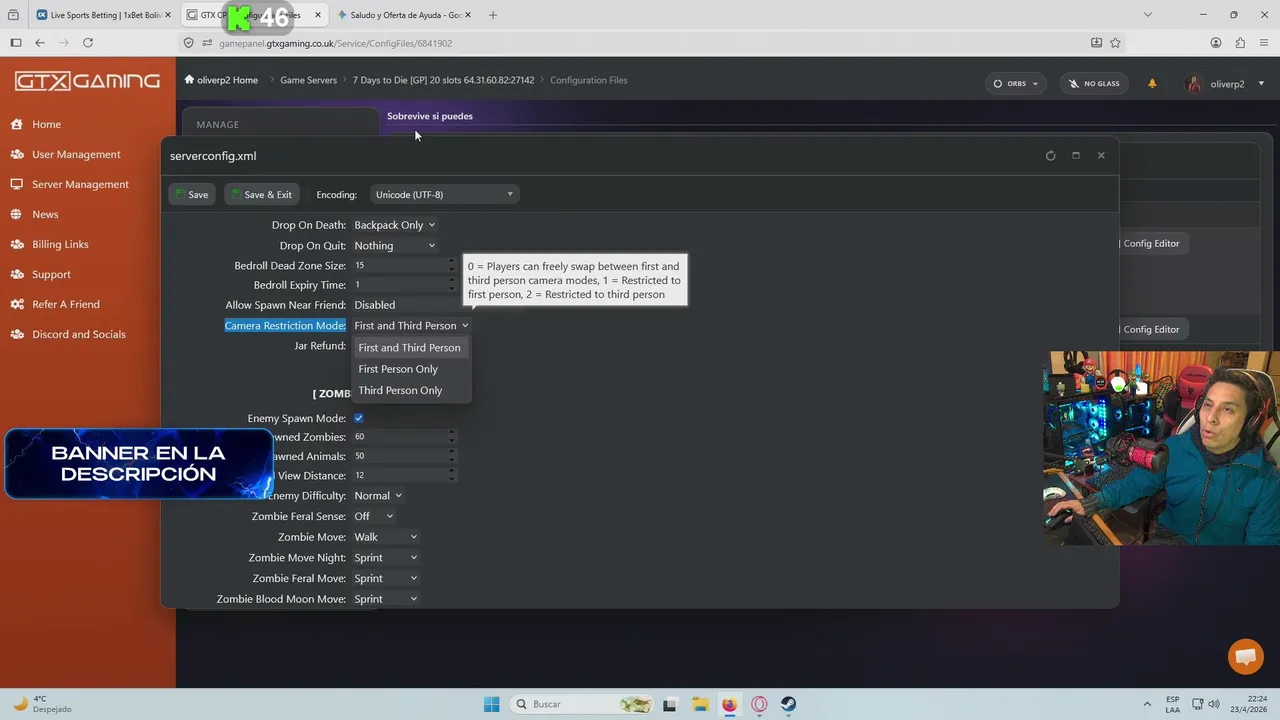Open Allow Spawn Near Friend dropdown

coord(404,305)
